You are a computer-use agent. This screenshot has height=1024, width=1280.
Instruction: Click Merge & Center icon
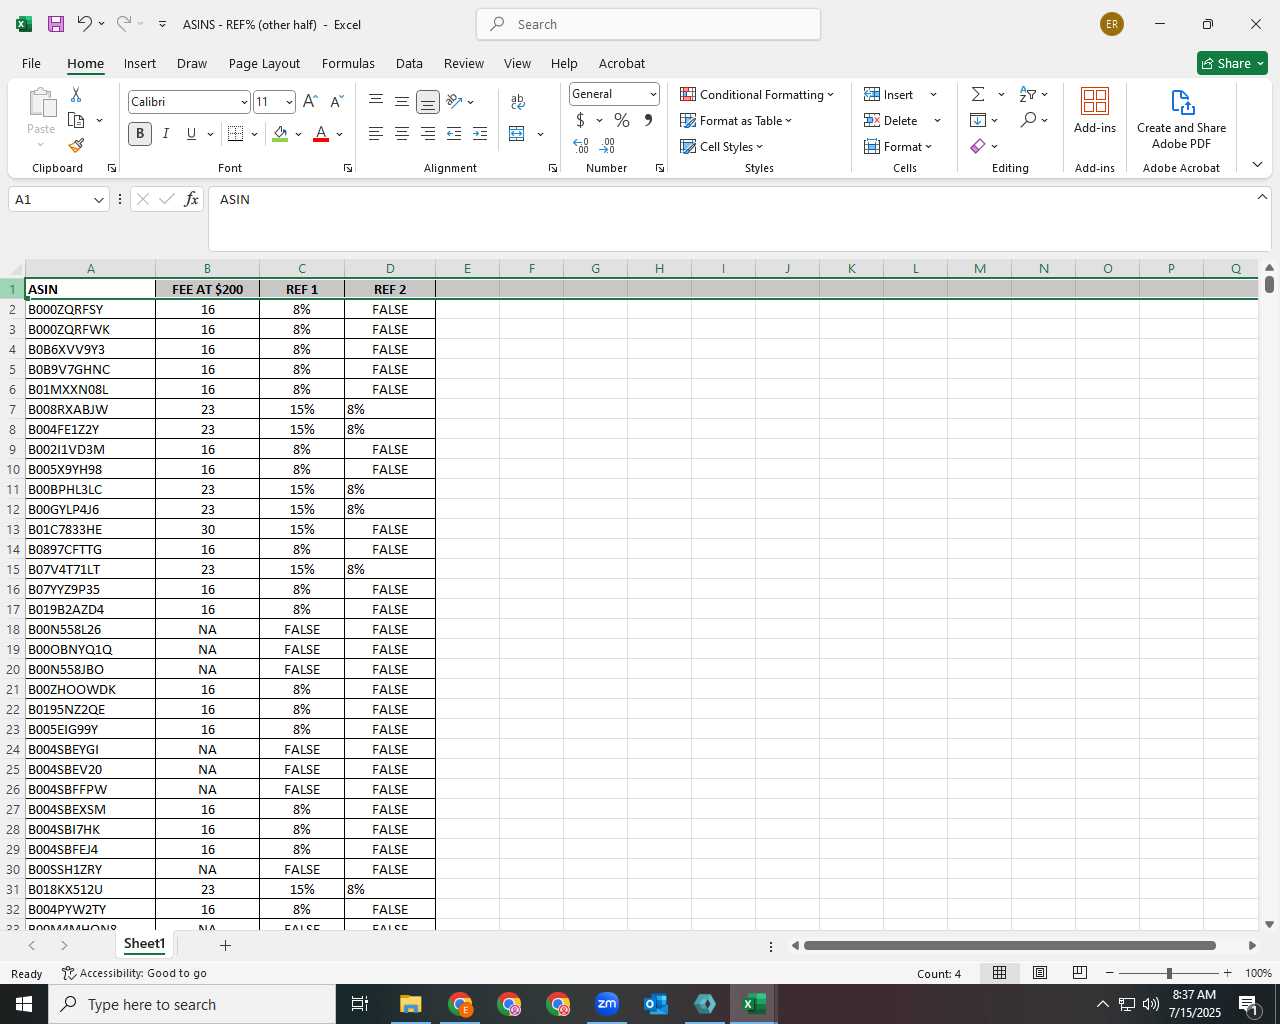pos(517,133)
